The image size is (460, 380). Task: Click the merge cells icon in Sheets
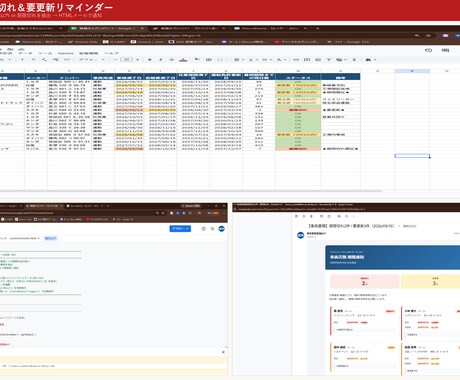point(220,60)
